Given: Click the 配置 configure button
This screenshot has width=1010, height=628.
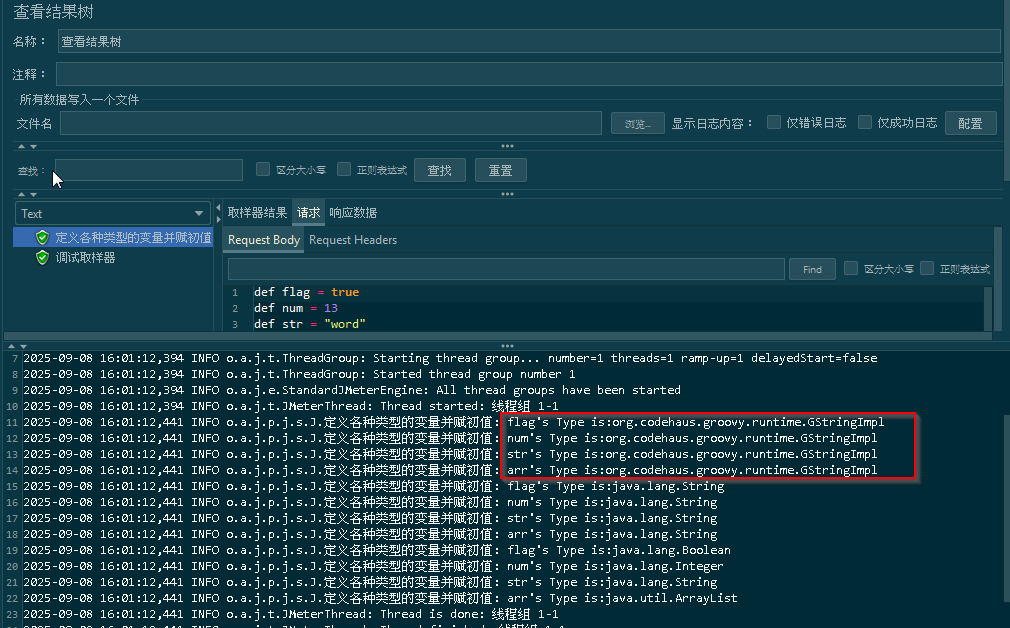Looking at the screenshot, I should click(970, 123).
